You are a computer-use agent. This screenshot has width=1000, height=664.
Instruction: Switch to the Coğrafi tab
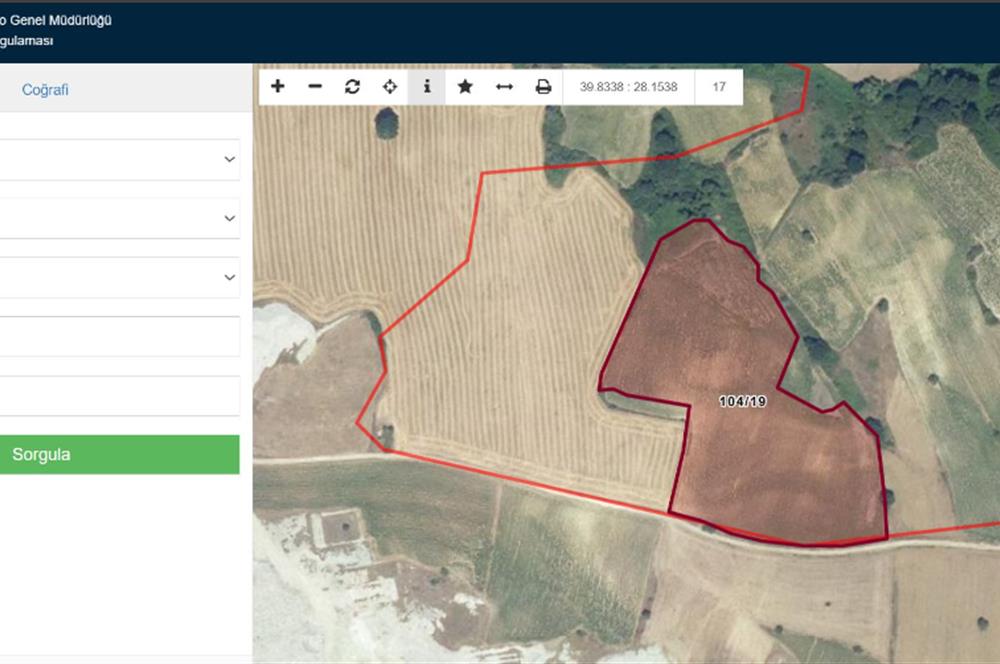coord(45,90)
